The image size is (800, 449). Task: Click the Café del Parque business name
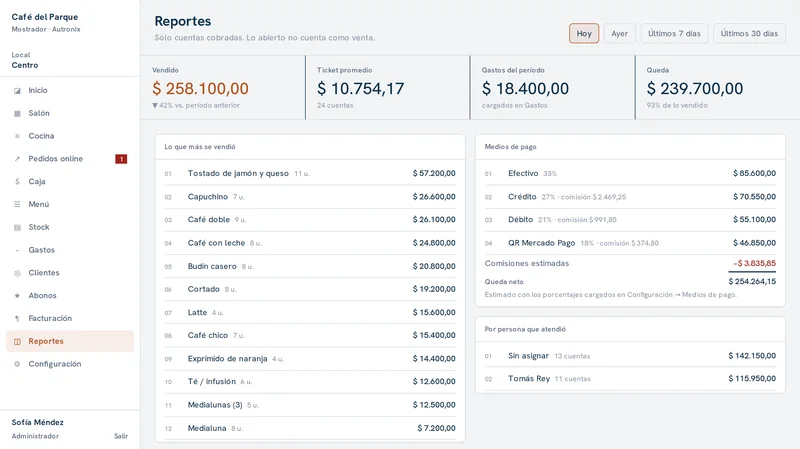45,17
